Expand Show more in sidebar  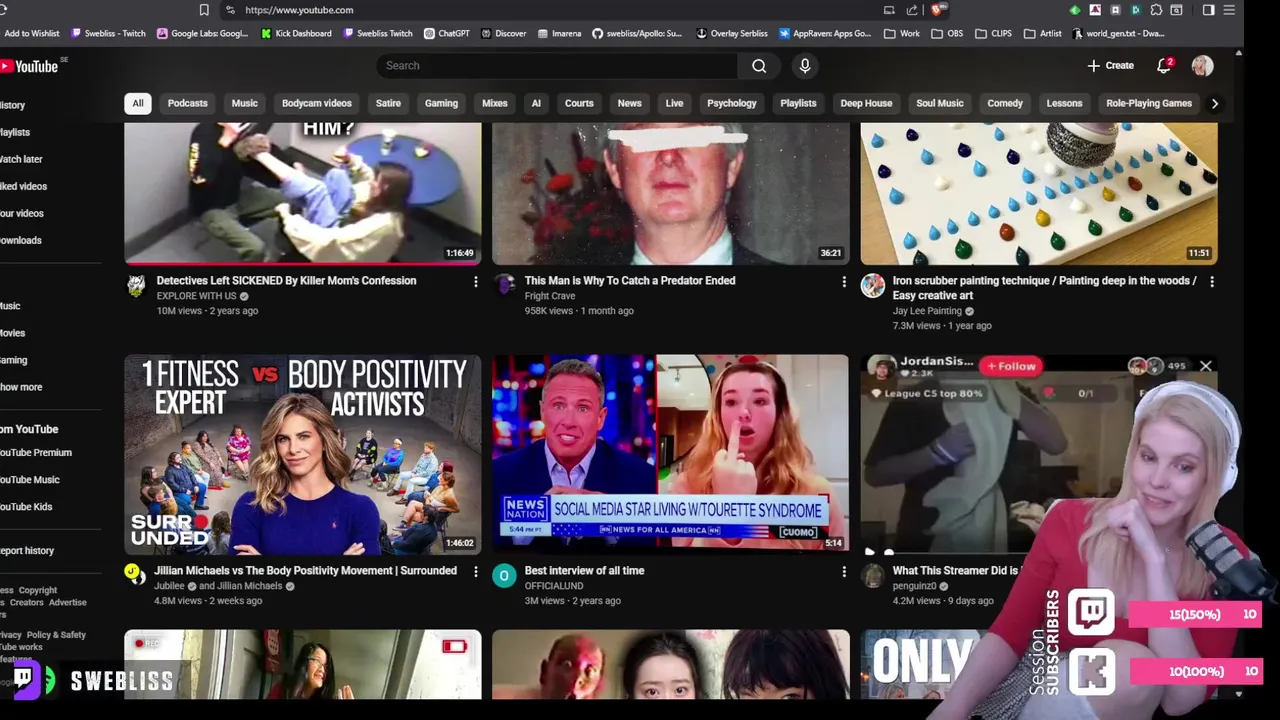point(21,387)
